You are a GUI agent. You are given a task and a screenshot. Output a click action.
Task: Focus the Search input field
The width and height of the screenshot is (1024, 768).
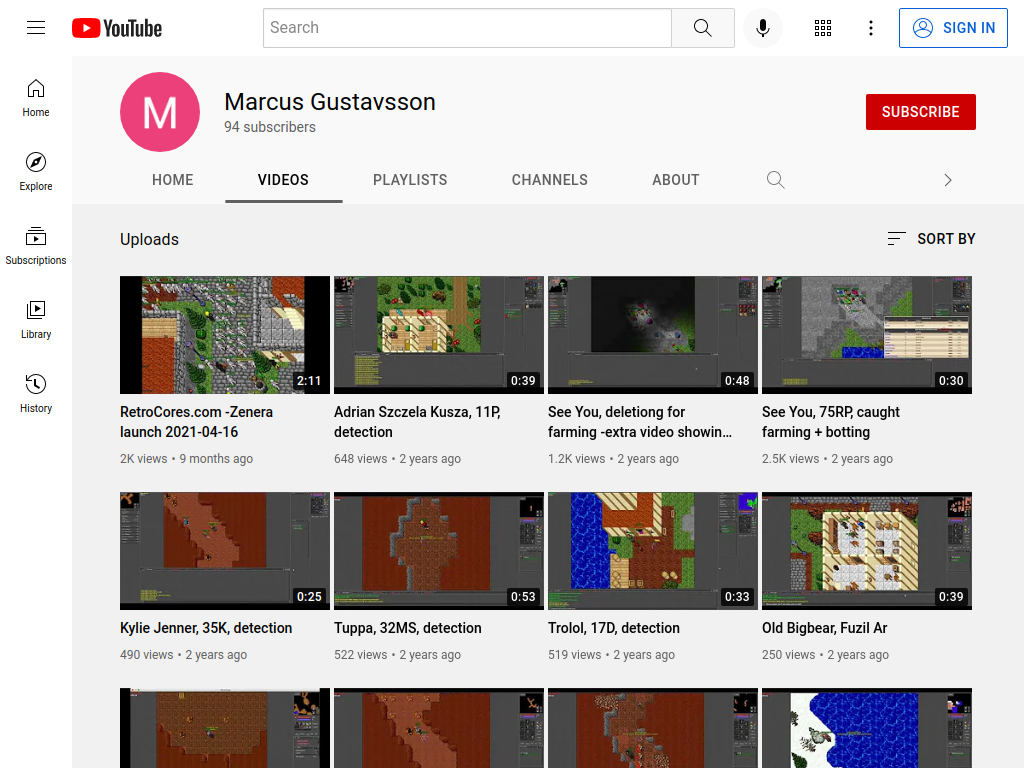pos(468,28)
